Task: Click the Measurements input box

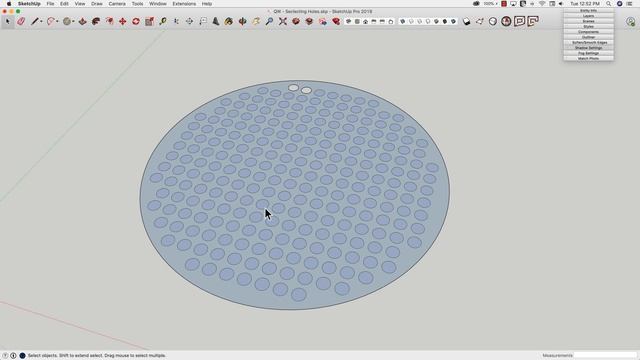Action: [605, 356]
